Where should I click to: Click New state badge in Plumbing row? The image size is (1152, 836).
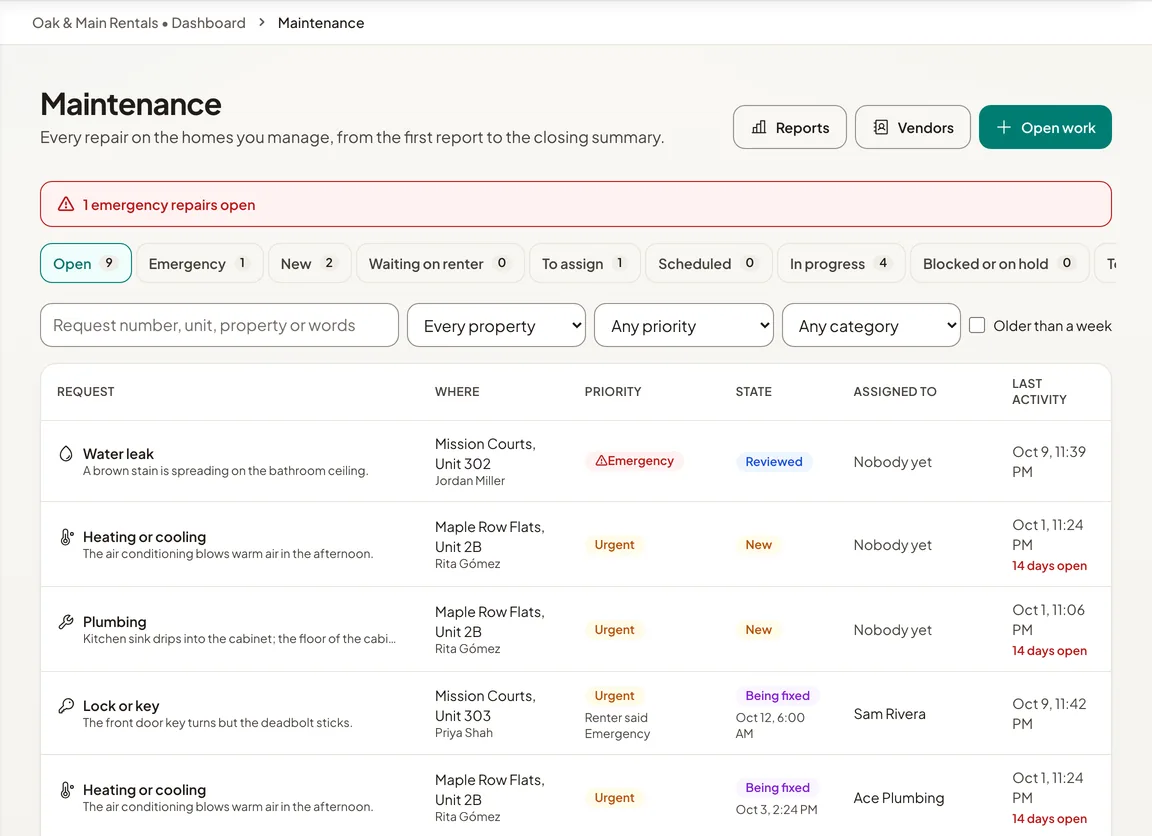click(x=758, y=630)
